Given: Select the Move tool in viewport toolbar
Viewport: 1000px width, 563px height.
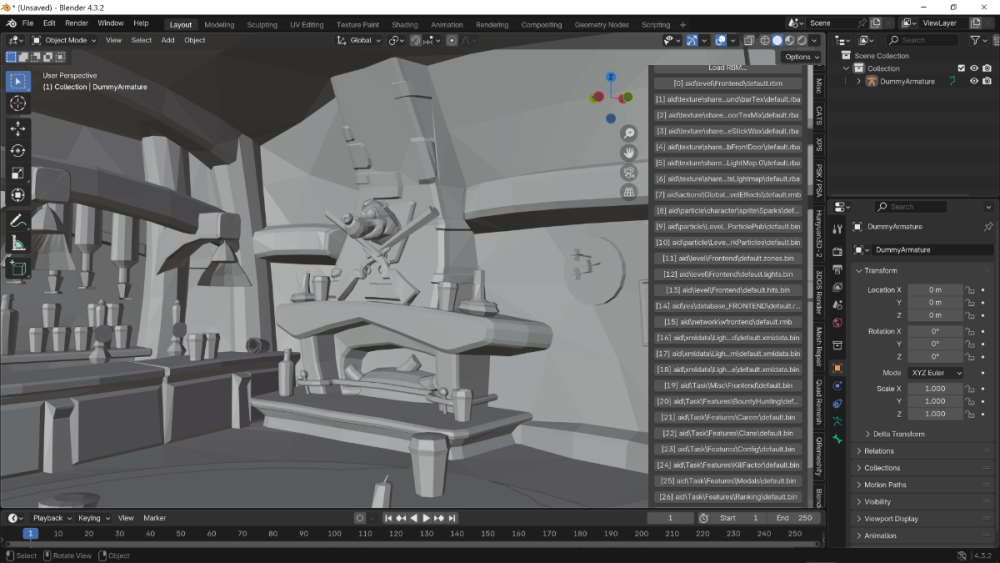Looking at the screenshot, I should (18, 128).
